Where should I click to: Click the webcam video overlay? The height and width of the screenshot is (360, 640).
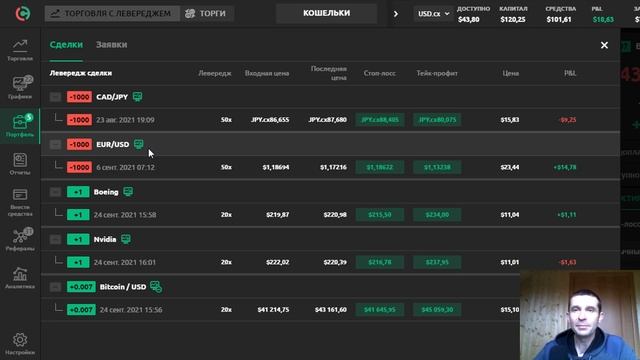pyautogui.click(x=580, y=315)
